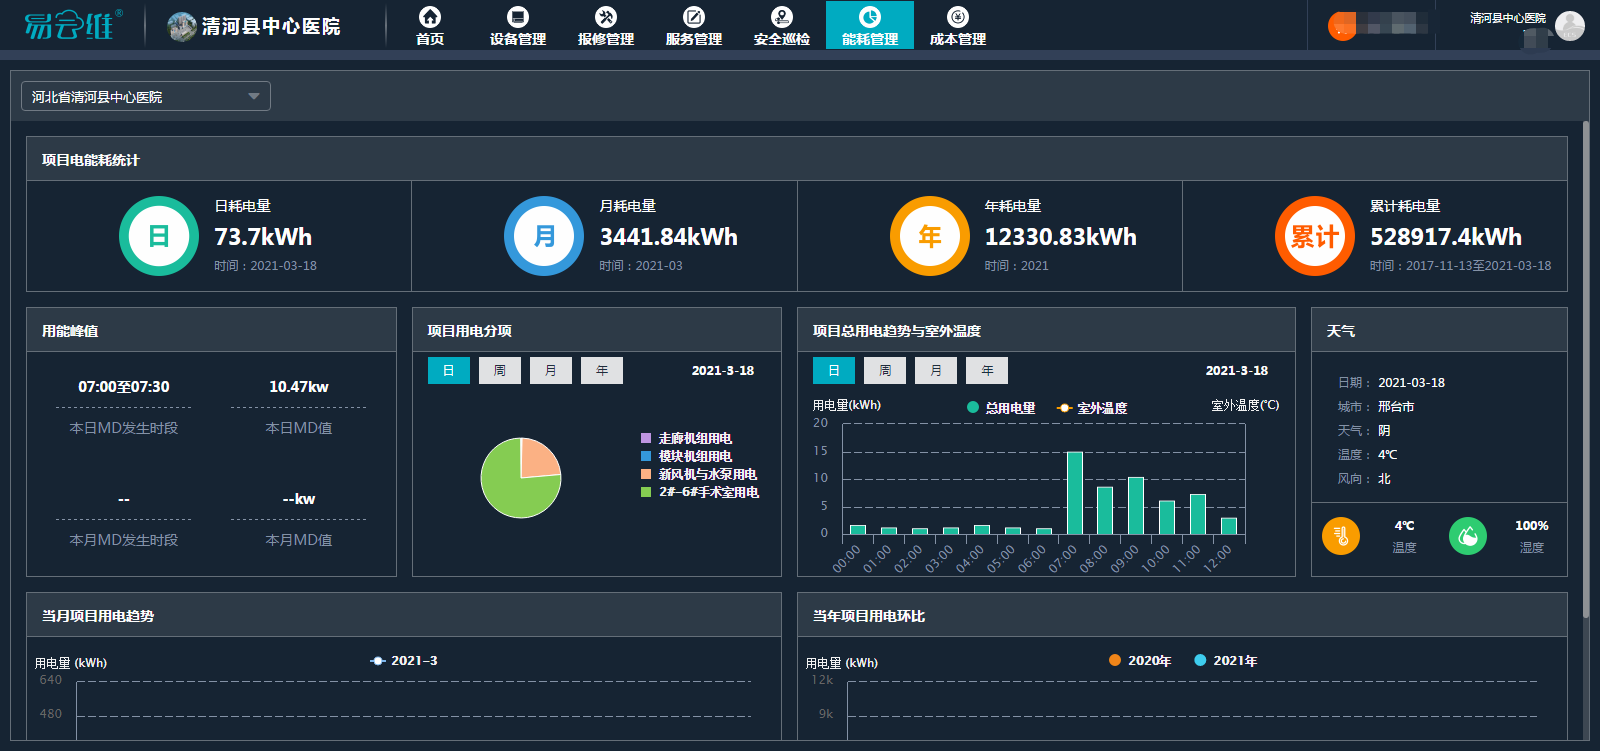Image resolution: width=1600 pixels, height=751 pixels.
Task: Select the 能耗管理 energy management tab
Action: tap(869, 25)
